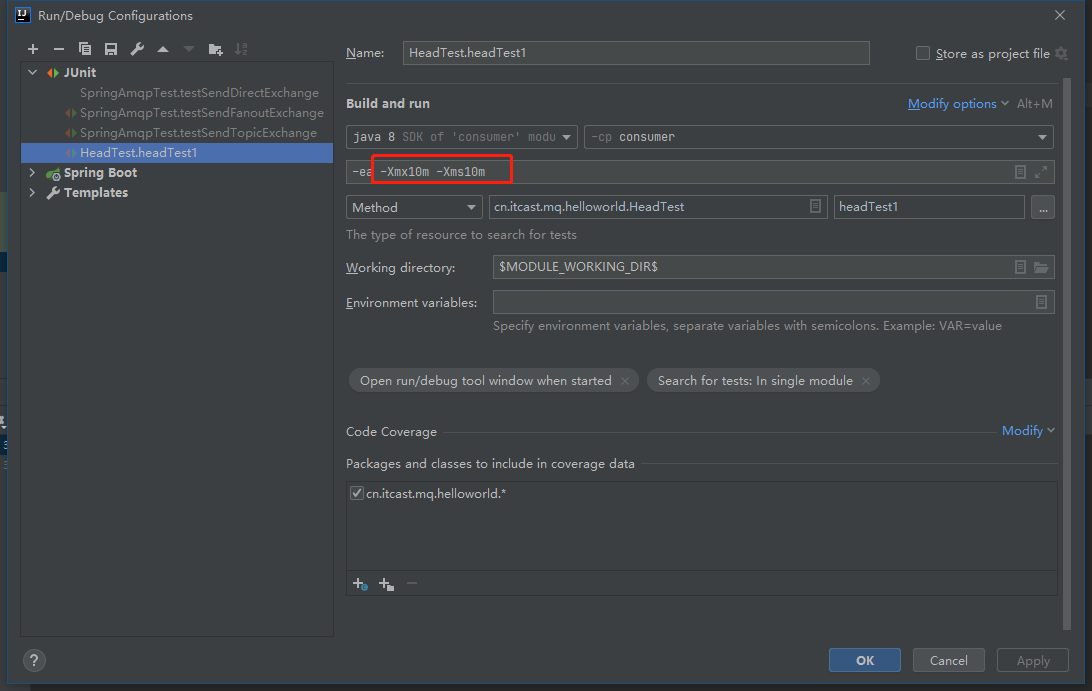1092x691 pixels.
Task: Sort configurations alphabetically
Action: coord(241,49)
